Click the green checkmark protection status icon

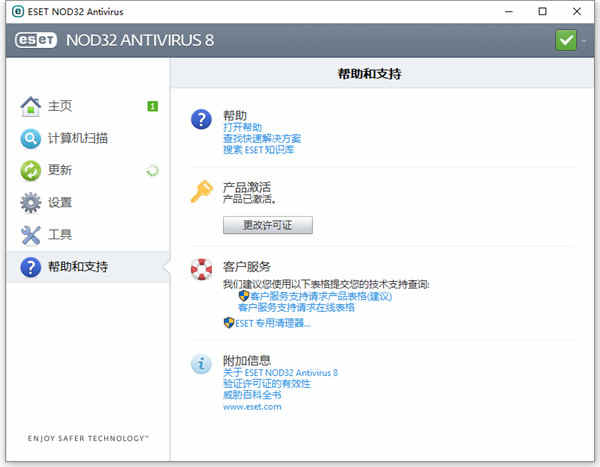pos(566,40)
